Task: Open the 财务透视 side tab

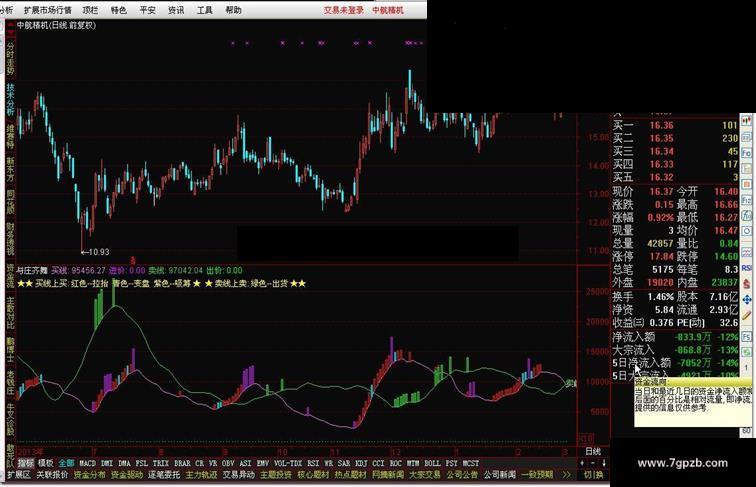Action: (x=10, y=238)
